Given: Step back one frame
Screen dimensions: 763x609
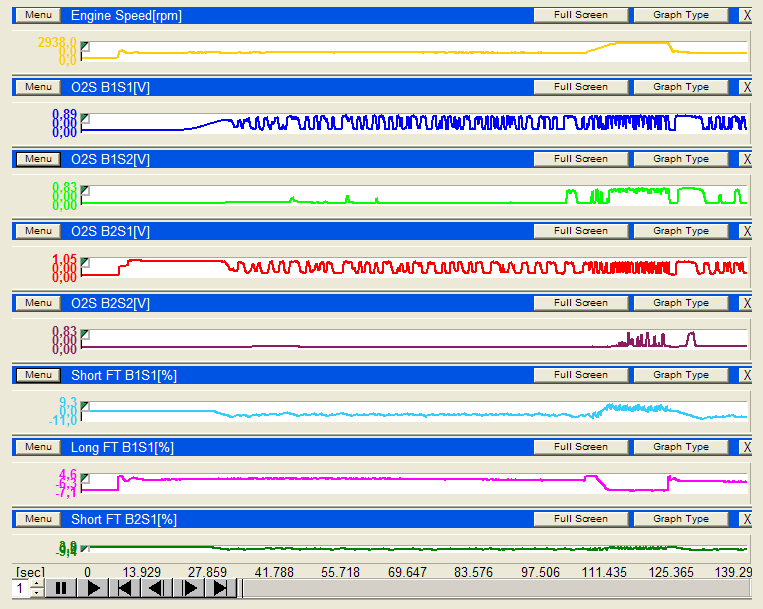Looking at the screenshot, I should (156, 588).
